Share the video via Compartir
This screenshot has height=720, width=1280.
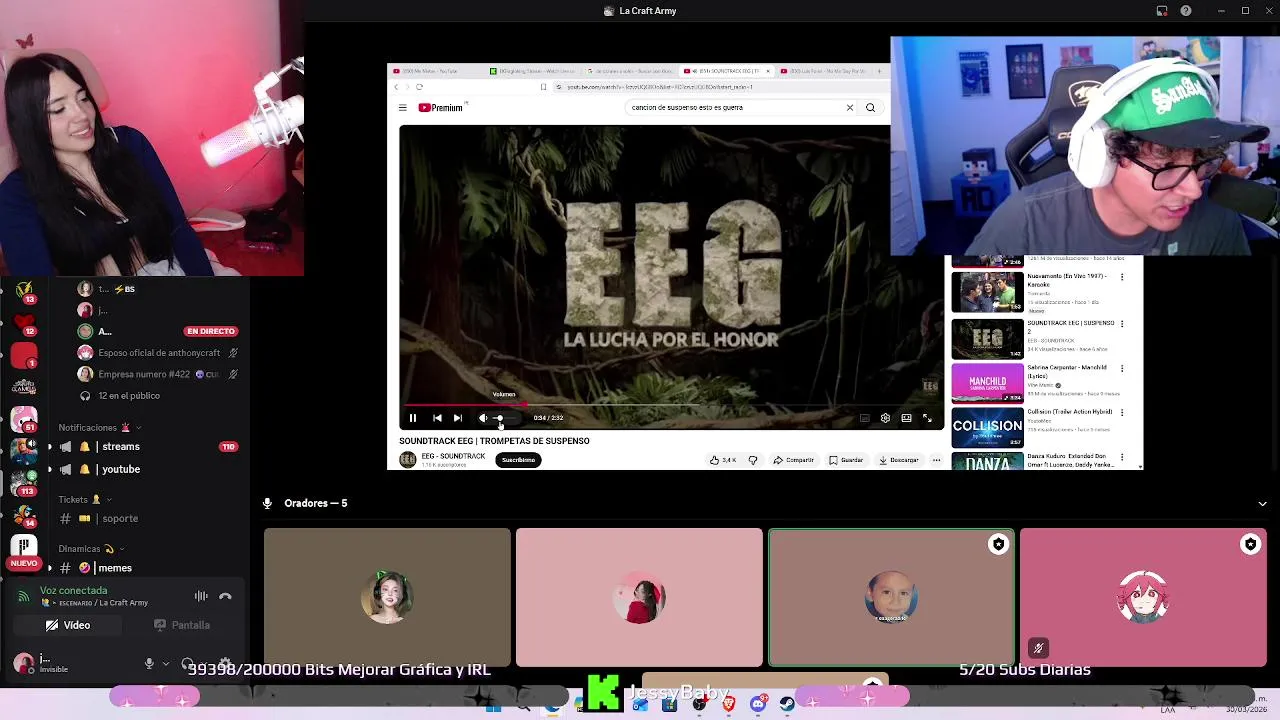[794, 460]
